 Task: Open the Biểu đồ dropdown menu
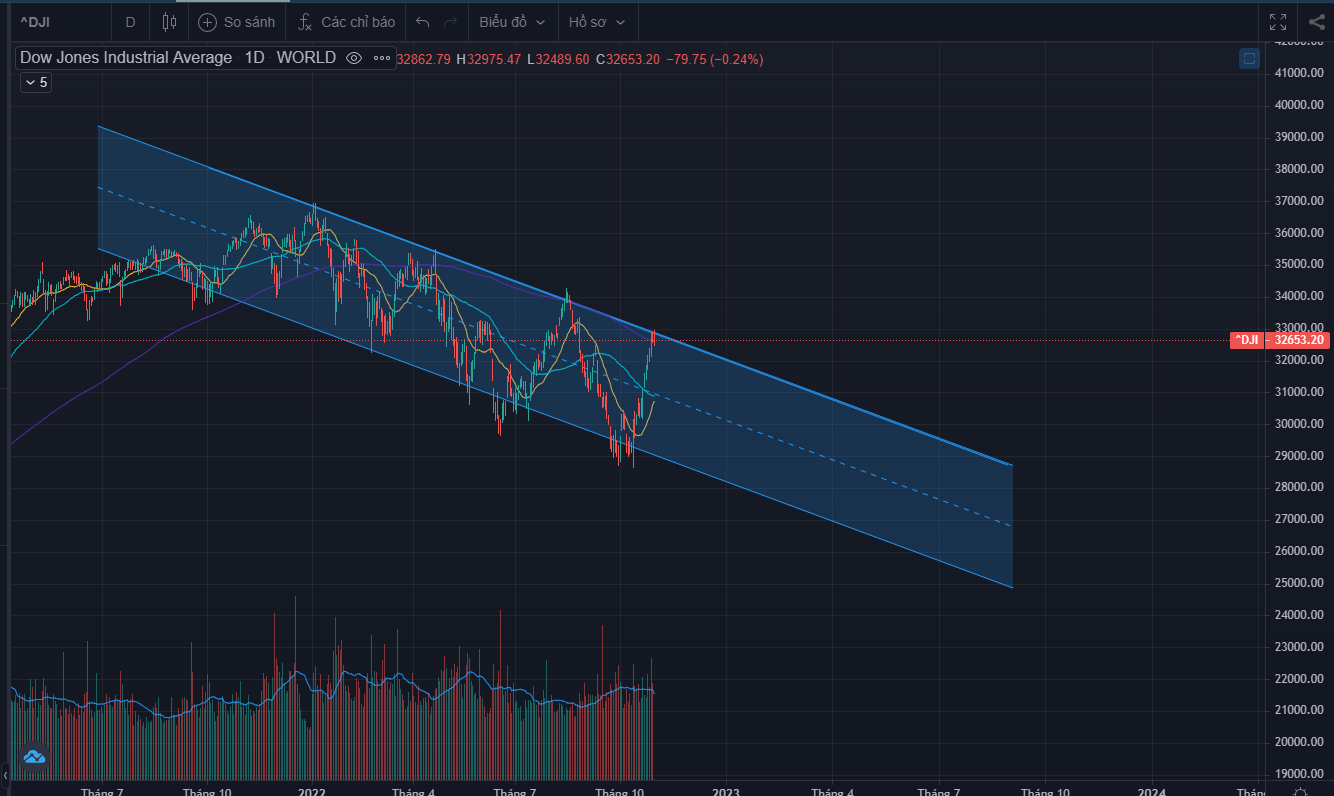512,21
